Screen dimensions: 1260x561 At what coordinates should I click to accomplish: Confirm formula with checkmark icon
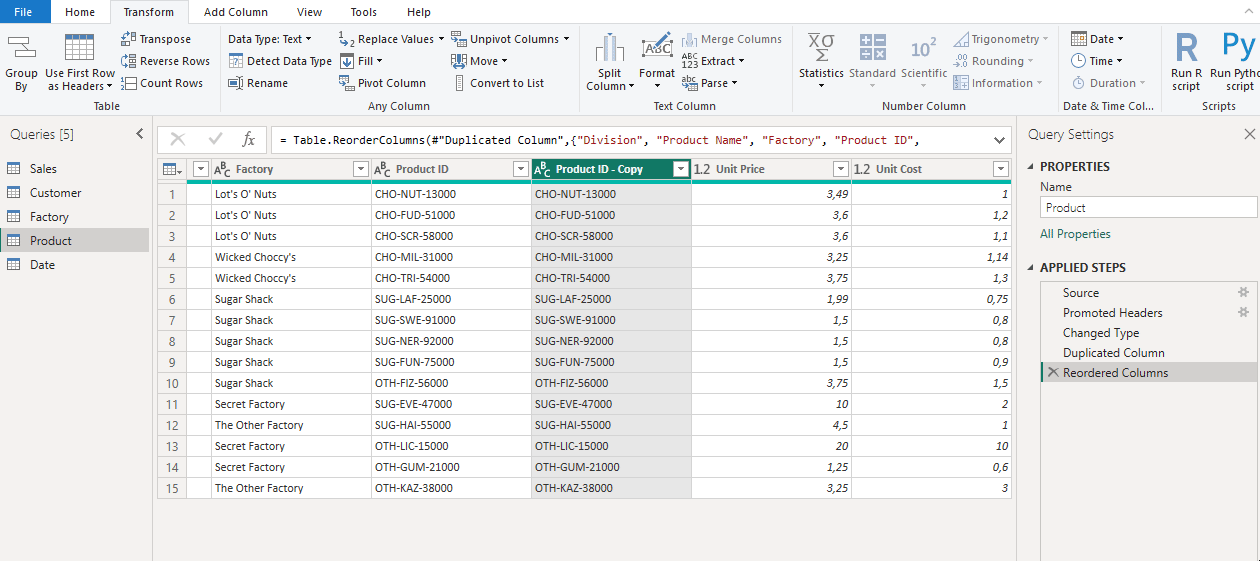(215, 140)
